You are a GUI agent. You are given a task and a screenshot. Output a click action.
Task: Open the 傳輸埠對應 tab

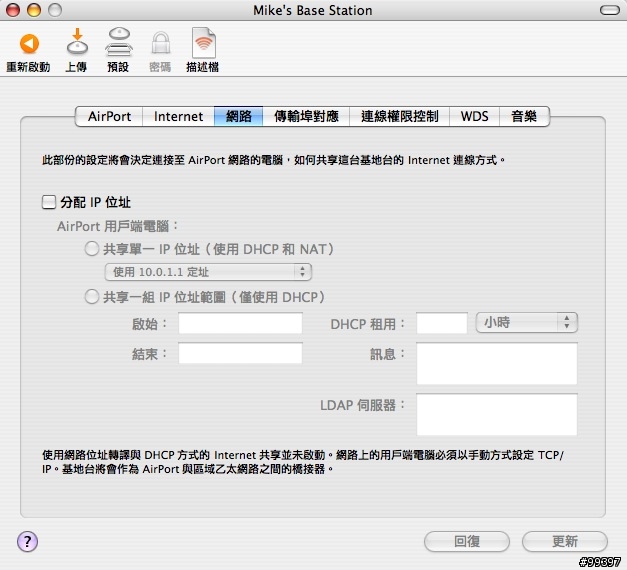pos(306,116)
